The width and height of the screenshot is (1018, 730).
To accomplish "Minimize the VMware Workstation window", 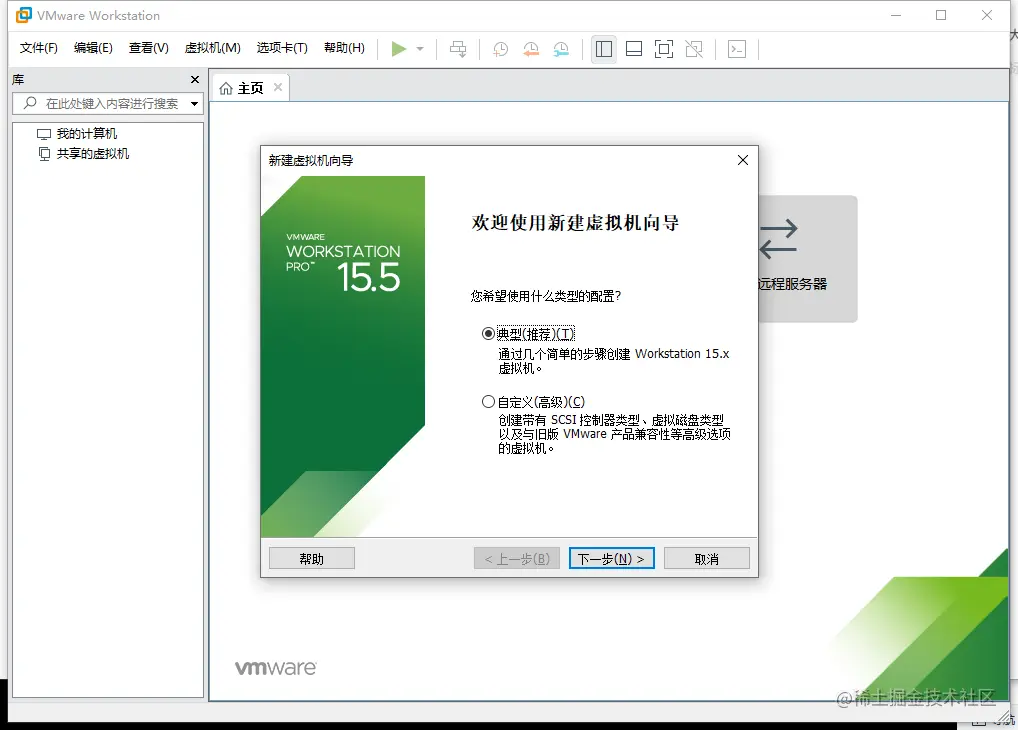I will tap(896, 15).
